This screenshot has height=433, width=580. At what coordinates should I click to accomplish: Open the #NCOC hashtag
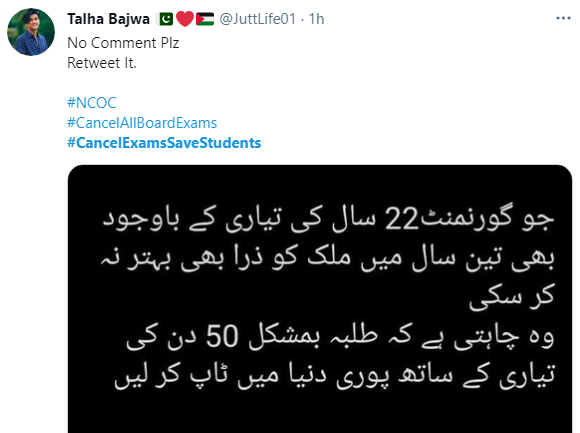pyautogui.click(x=92, y=102)
